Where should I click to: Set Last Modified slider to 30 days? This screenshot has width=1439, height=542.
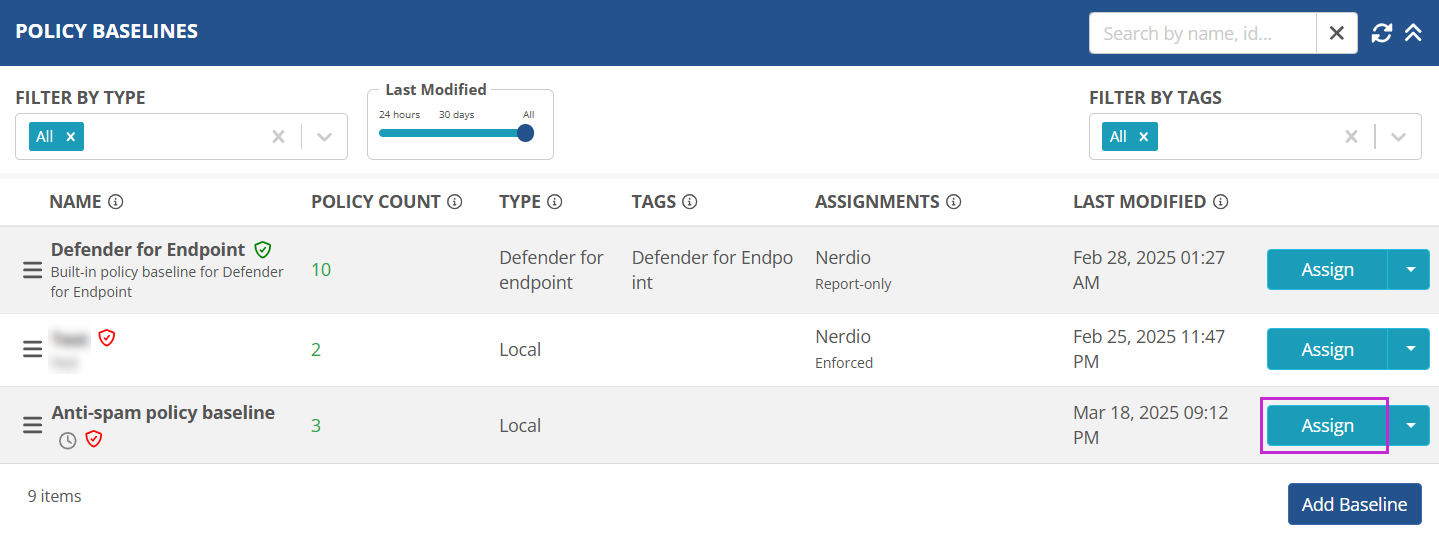(456, 114)
